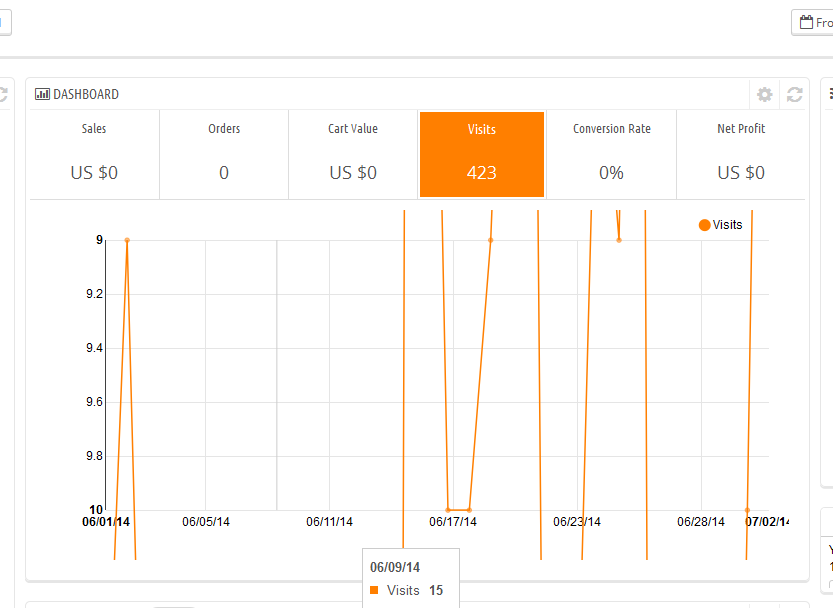Open the Net Profit tab
The image size is (833, 608).
pos(741,155)
